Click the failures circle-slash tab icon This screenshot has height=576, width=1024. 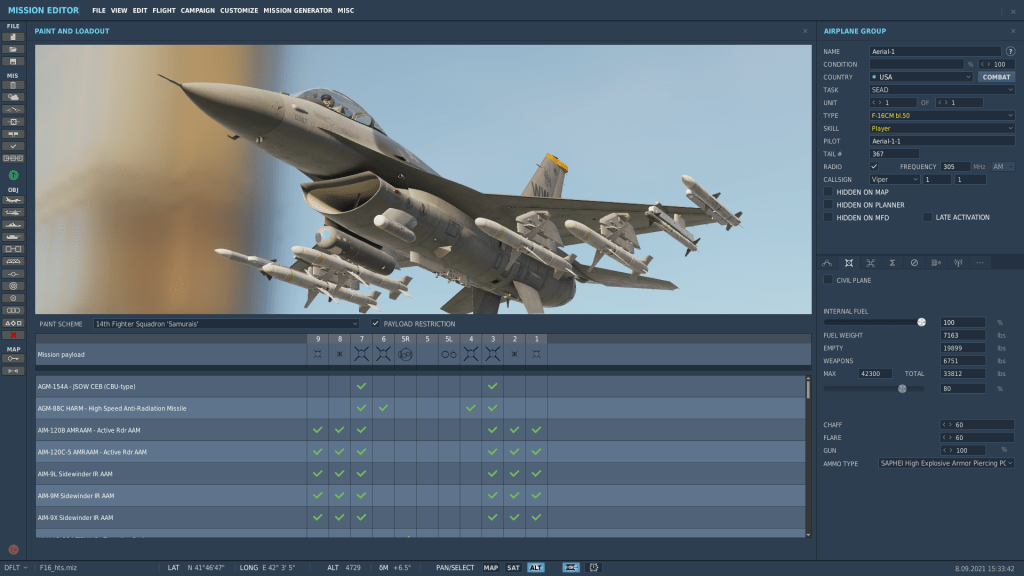point(914,263)
